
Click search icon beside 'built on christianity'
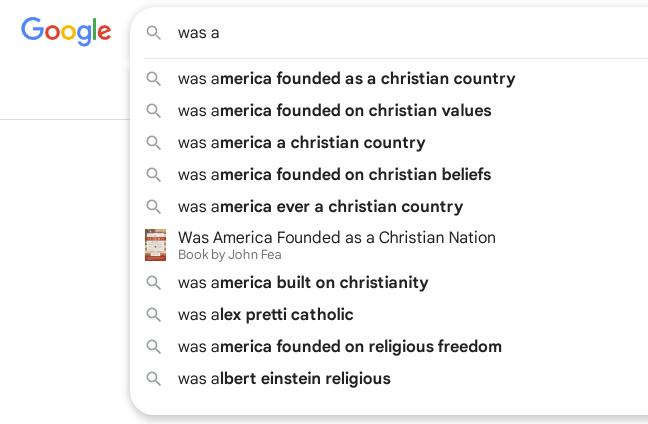(x=154, y=282)
